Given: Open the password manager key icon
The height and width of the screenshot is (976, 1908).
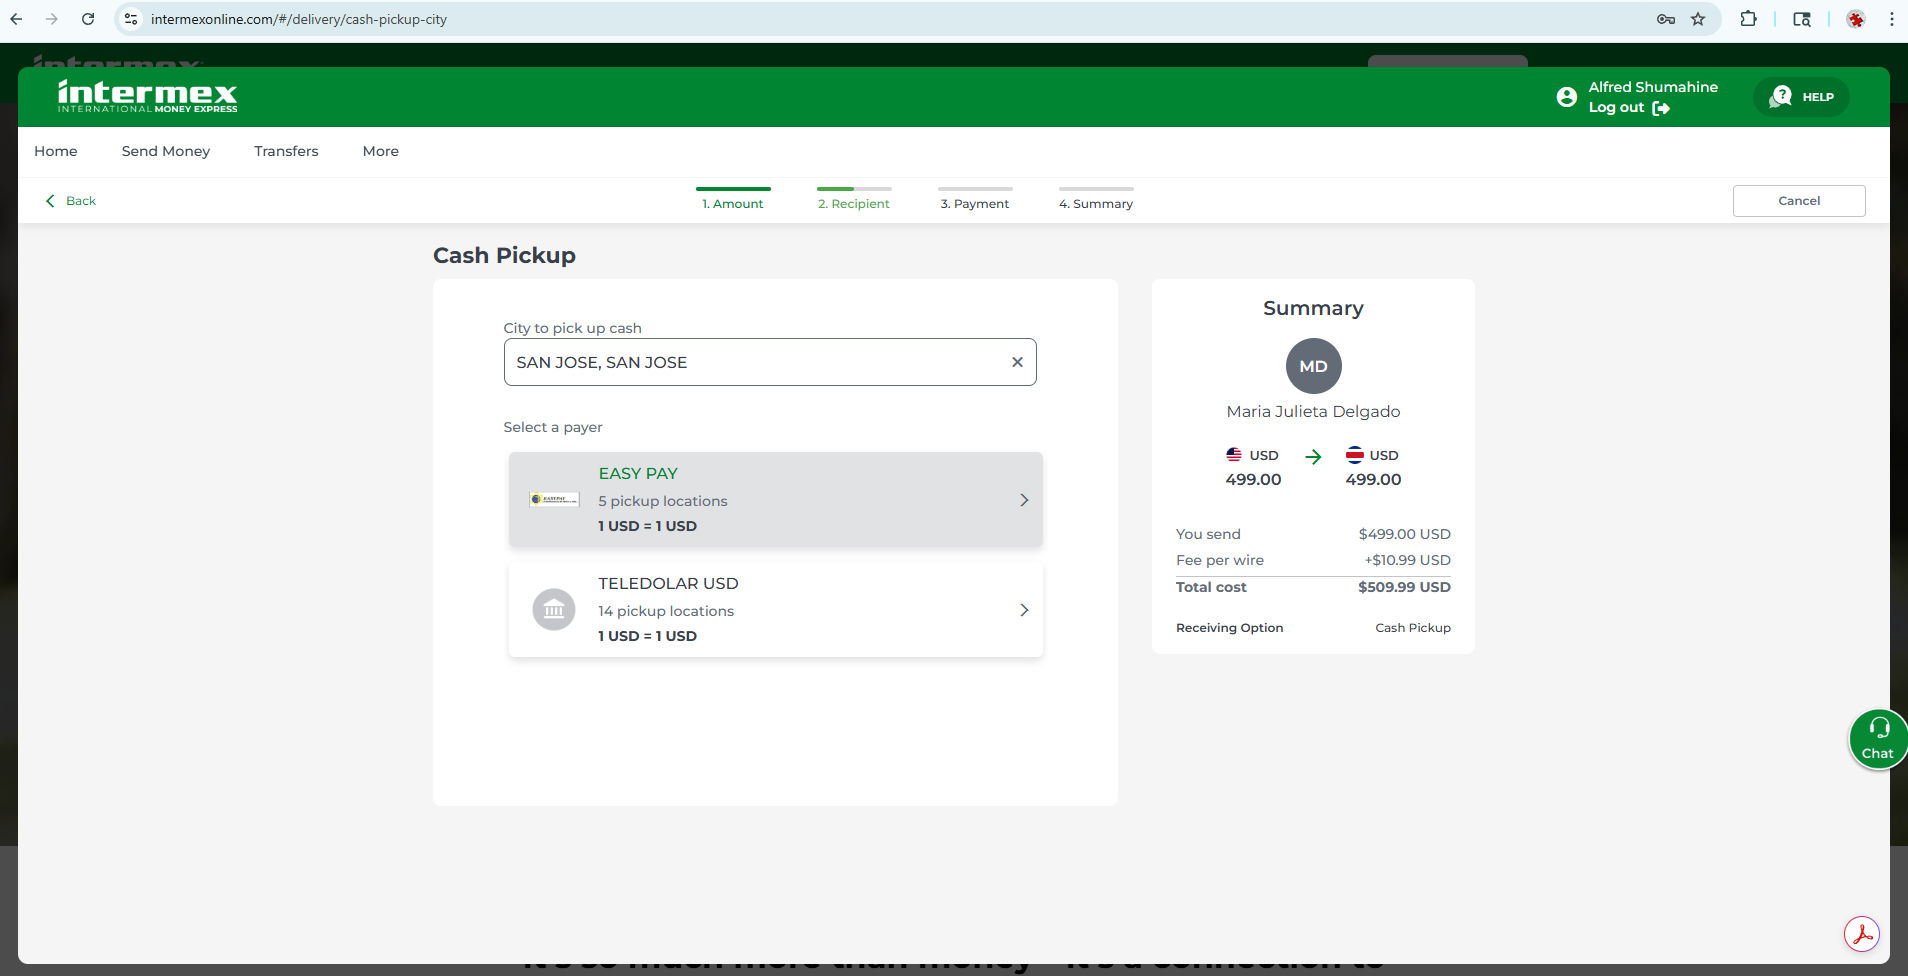Looking at the screenshot, I should [x=1665, y=19].
